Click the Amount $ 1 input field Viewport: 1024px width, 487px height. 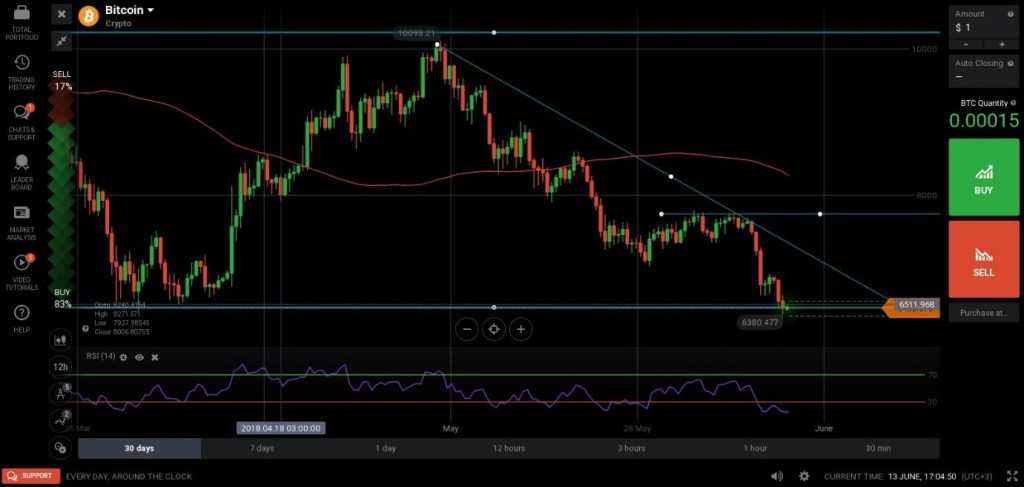click(984, 27)
